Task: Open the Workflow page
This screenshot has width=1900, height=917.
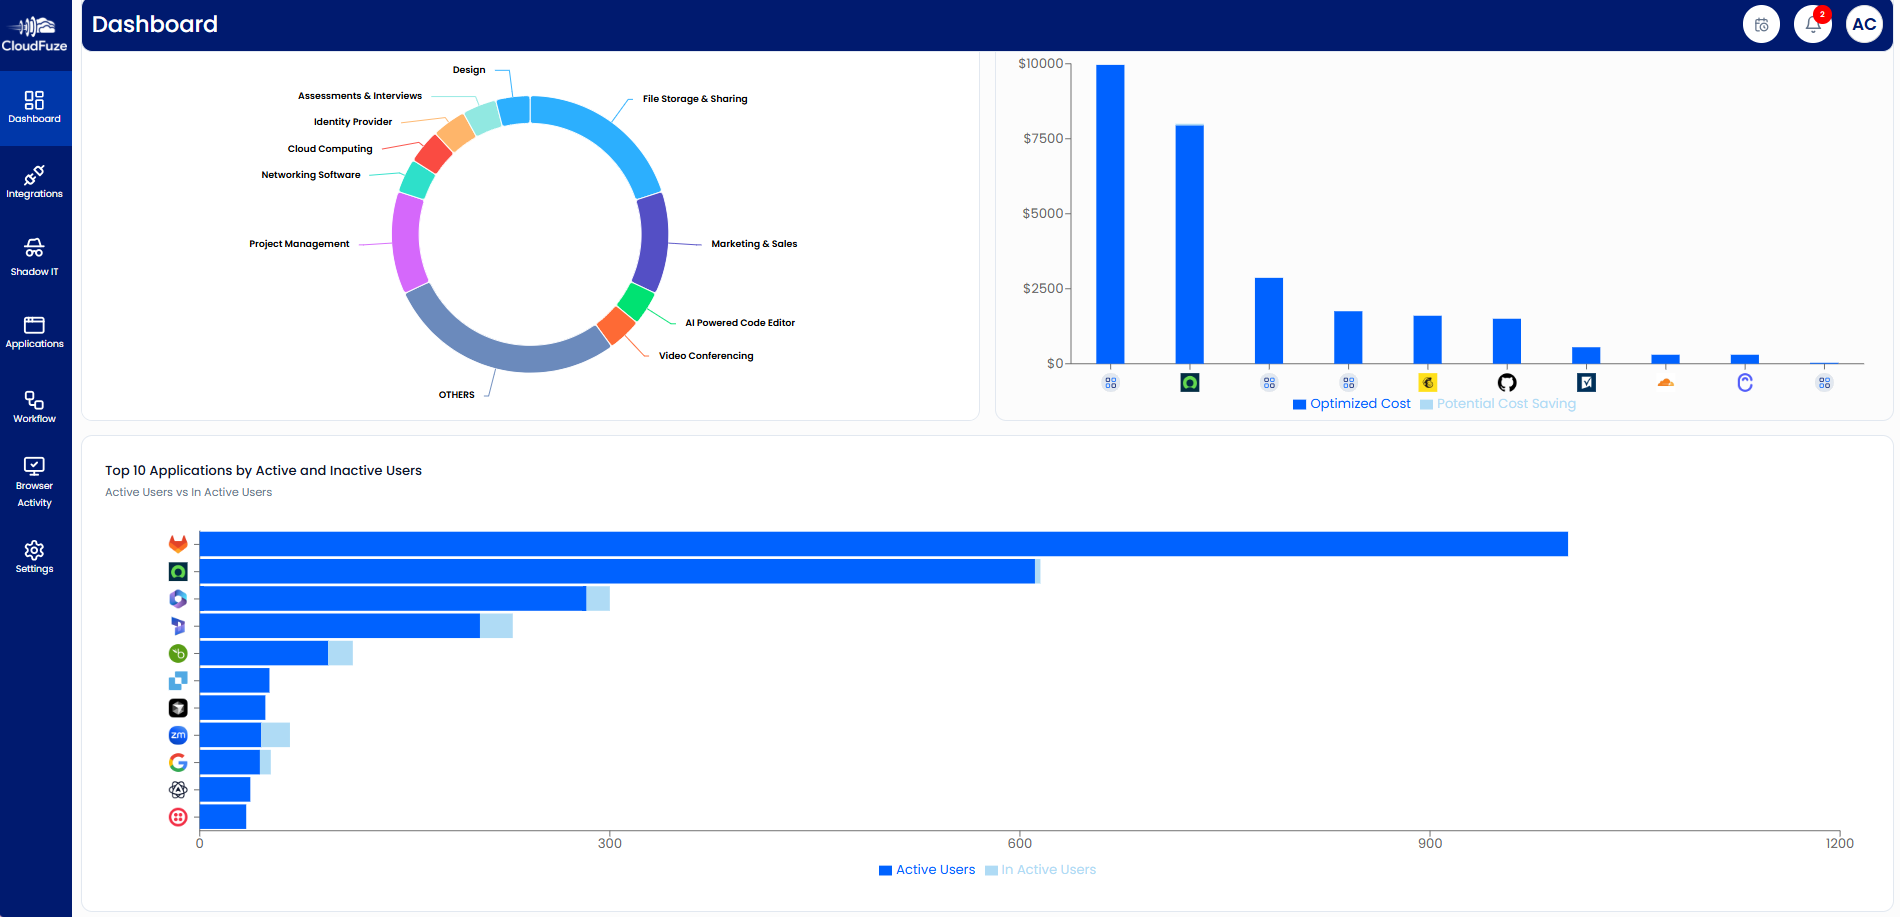Action: point(35,404)
